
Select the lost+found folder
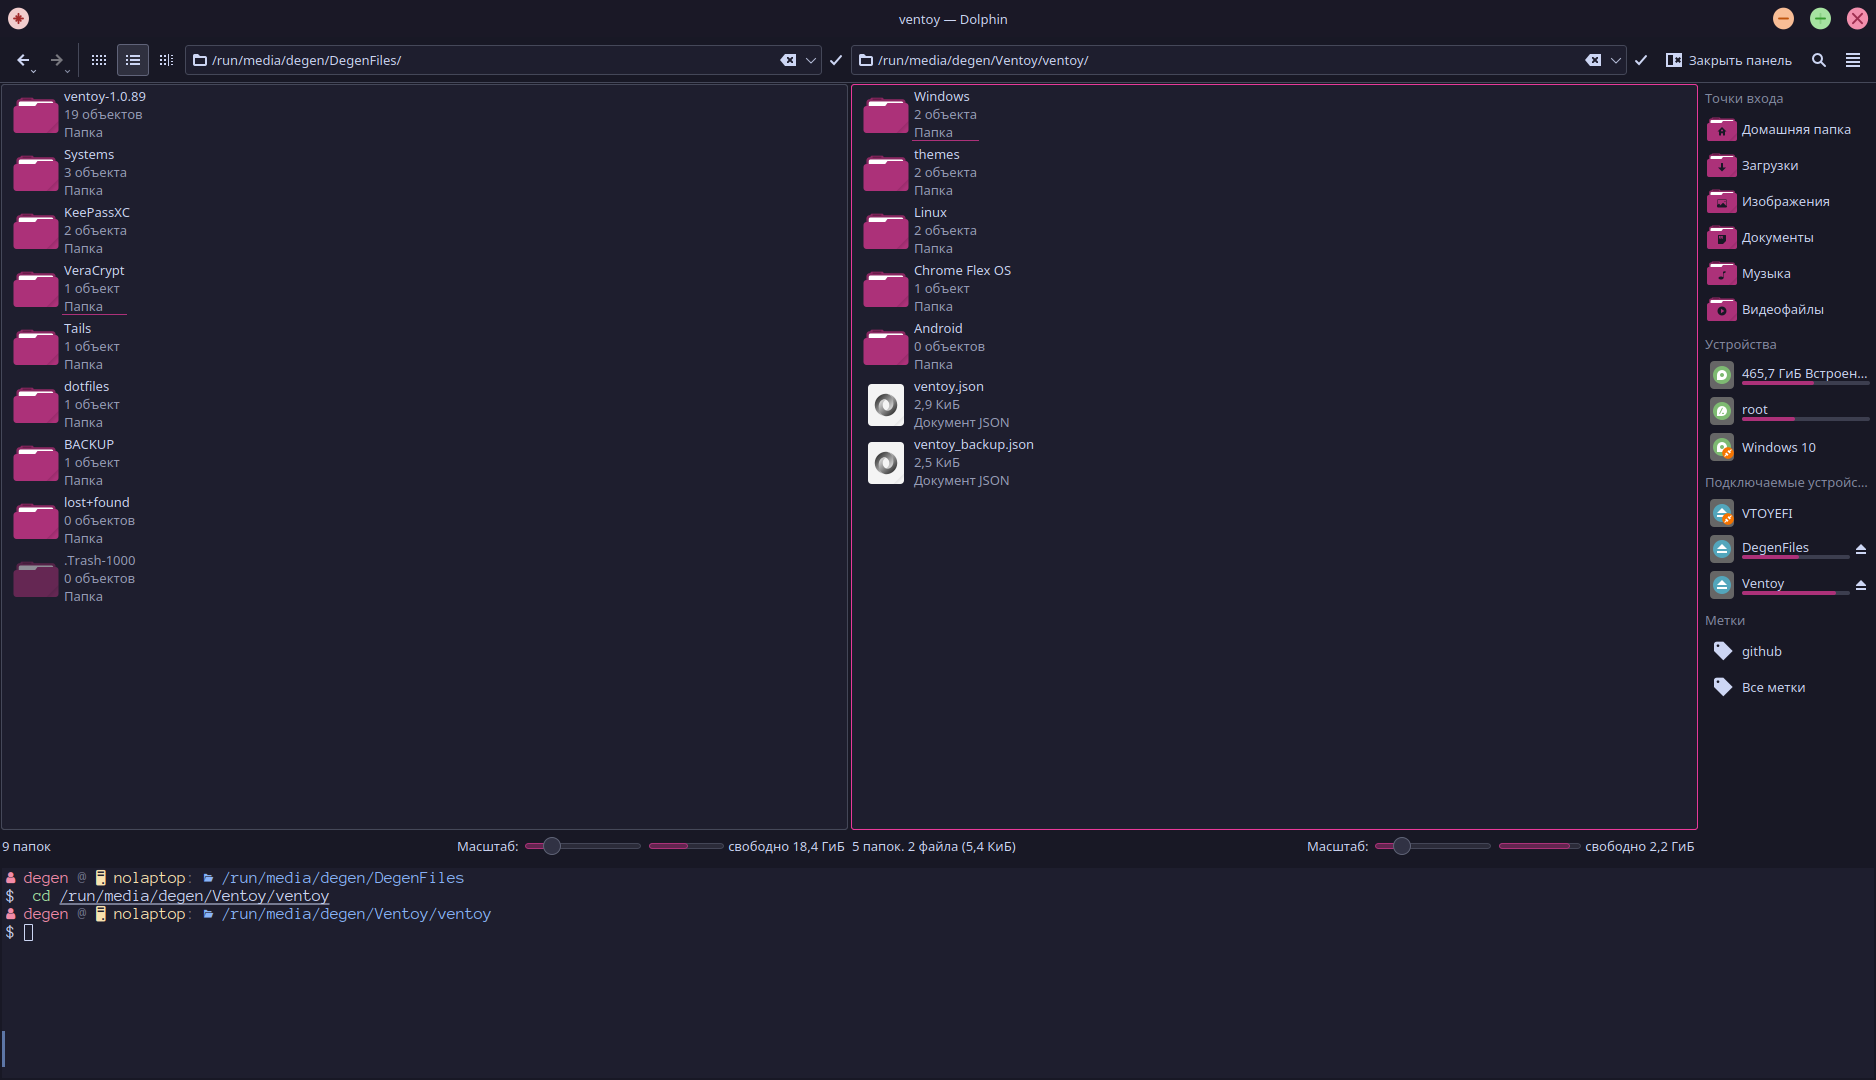pyautogui.click(x=73, y=520)
